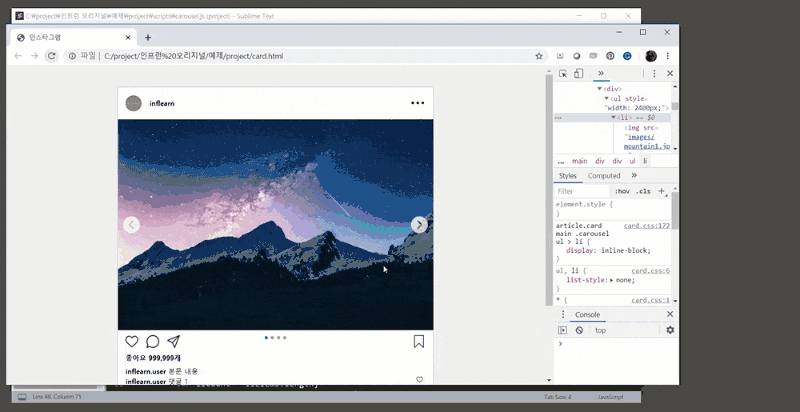Toggle the Sublime Text side bar icon
The image size is (800, 412).
[22, 397]
